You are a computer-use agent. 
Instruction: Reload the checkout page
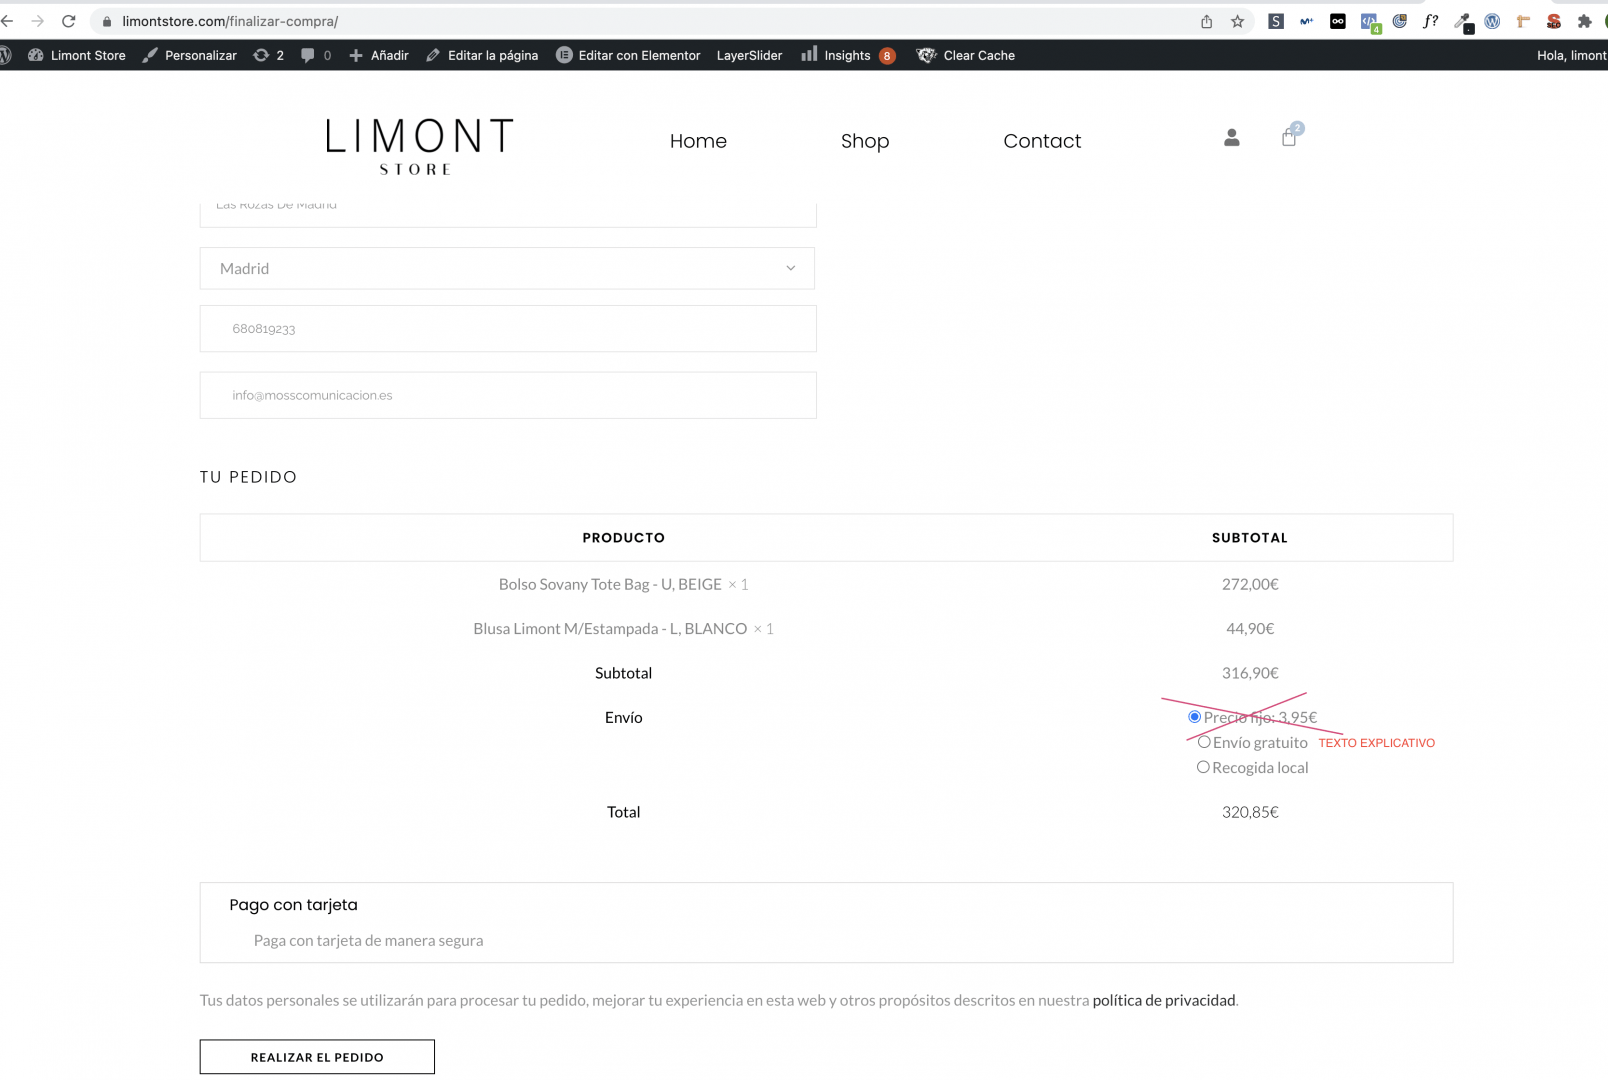(69, 21)
